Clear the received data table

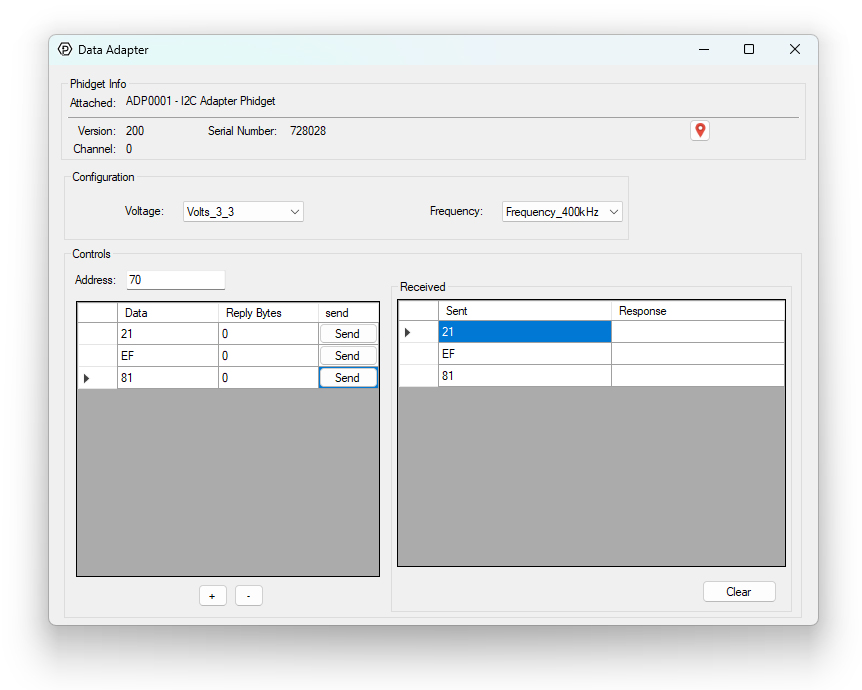[x=738, y=592]
